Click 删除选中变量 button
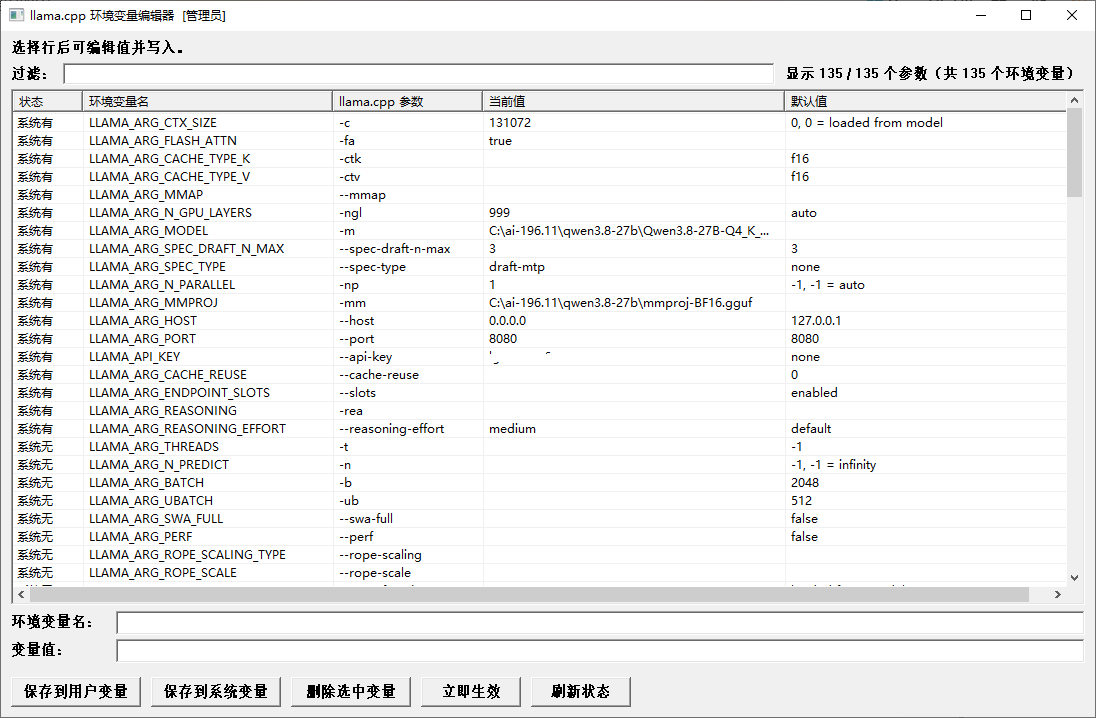Image resolution: width=1096 pixels, height=718 pixels. pos(351,691)
